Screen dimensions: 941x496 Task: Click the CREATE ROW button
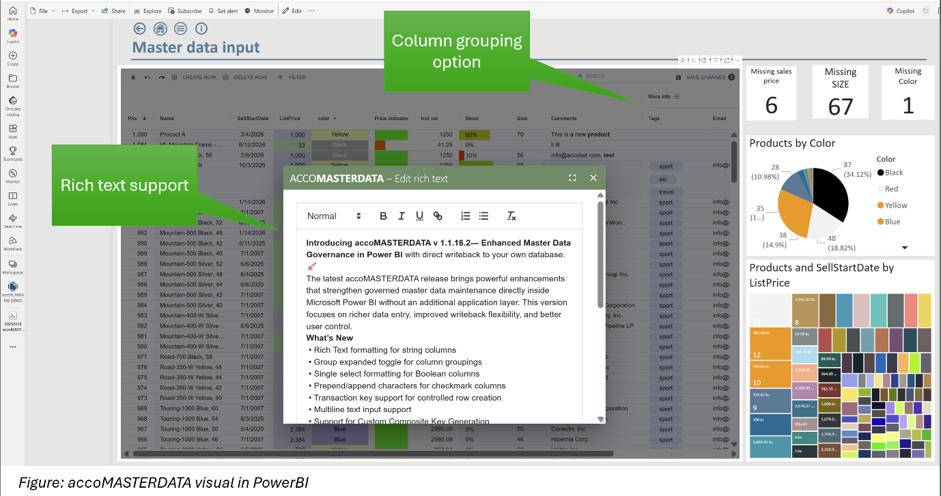193,77
